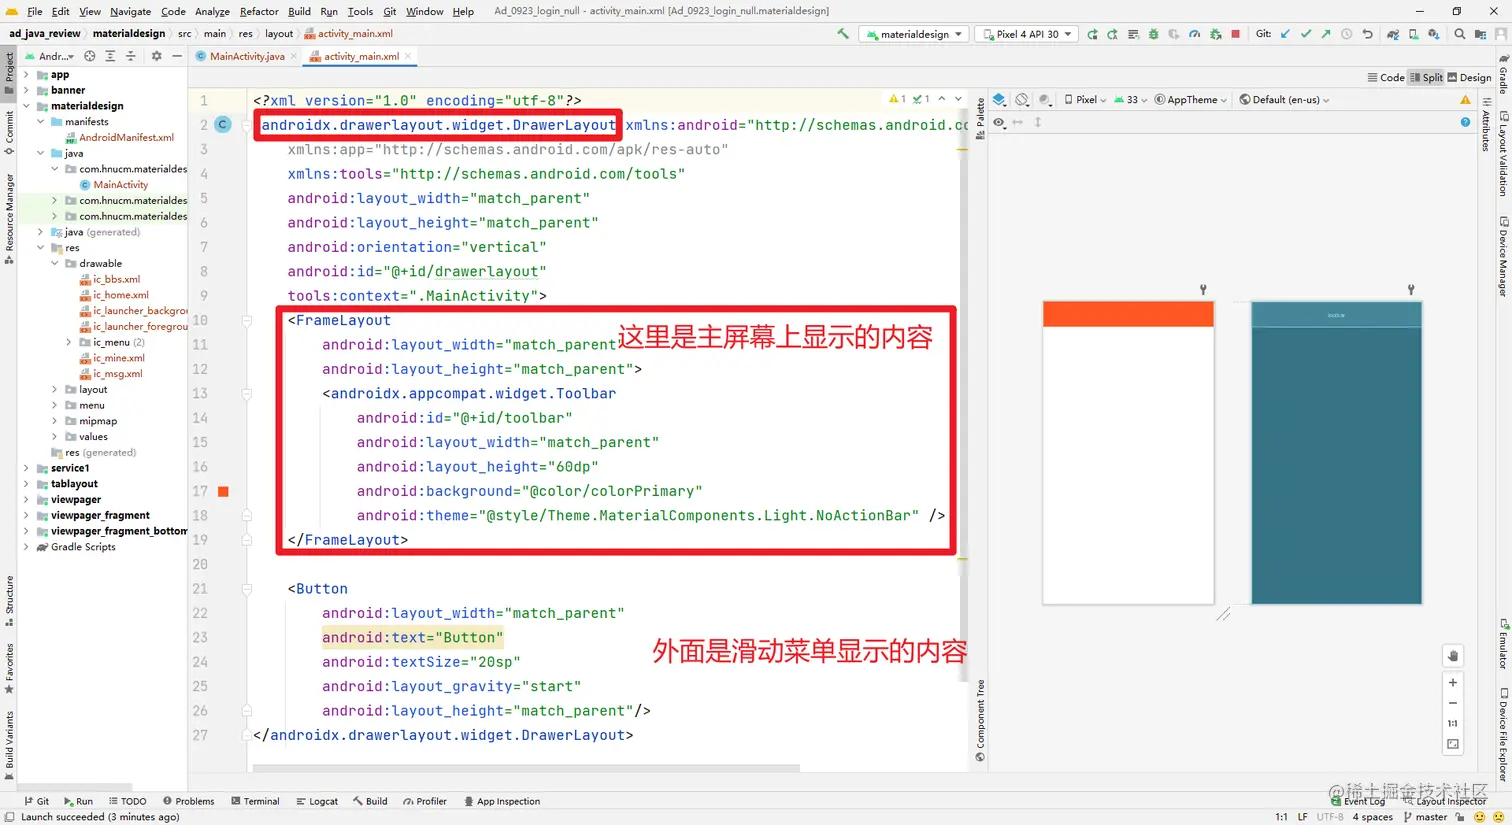The image size is (1512, 825).
Task: Open the API 33 version dropdown
Action: (1130, 100)
